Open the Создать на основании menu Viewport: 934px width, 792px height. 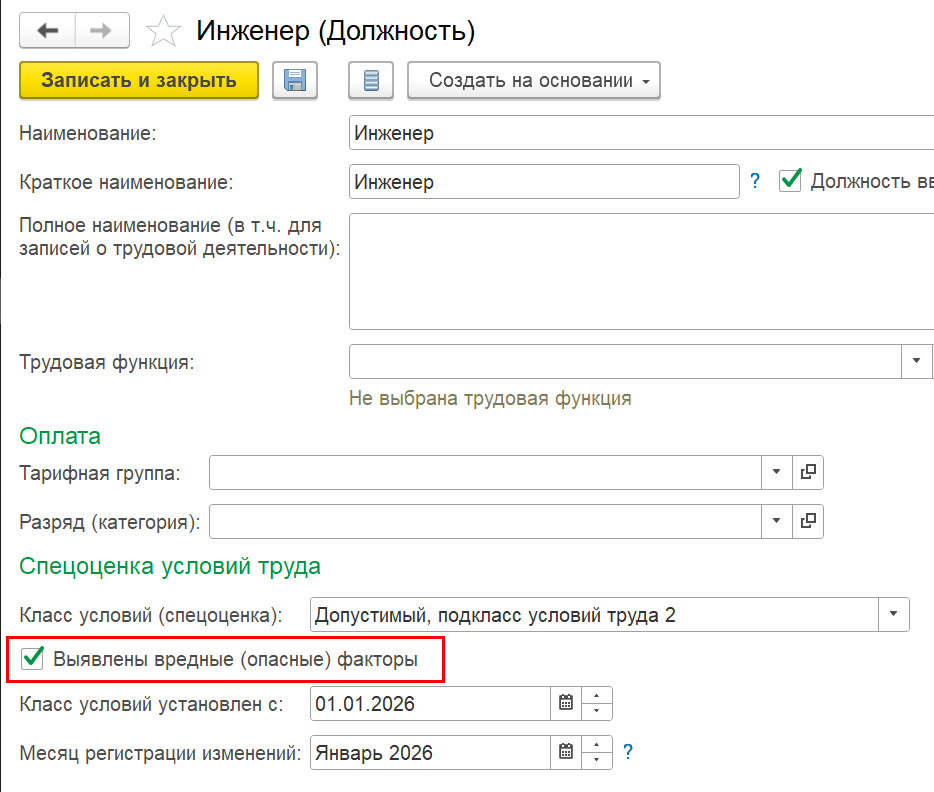pyautogui.click(x=534, y=81)
